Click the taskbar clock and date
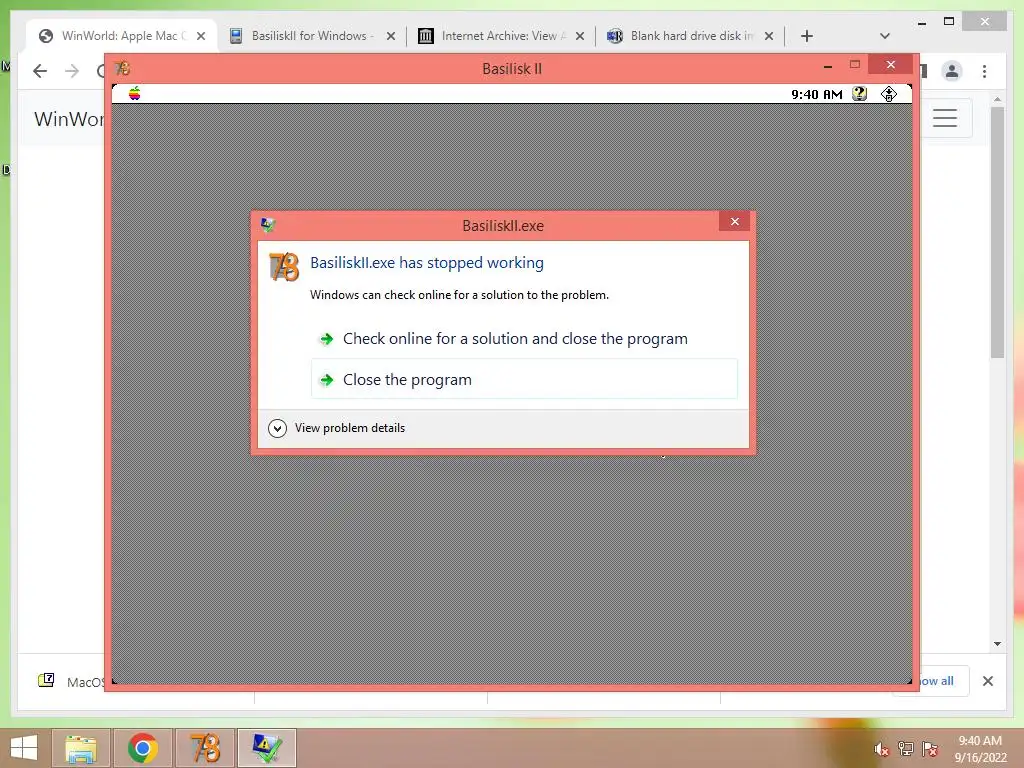This screenshot has width=1024, height=768. point(980,749)
